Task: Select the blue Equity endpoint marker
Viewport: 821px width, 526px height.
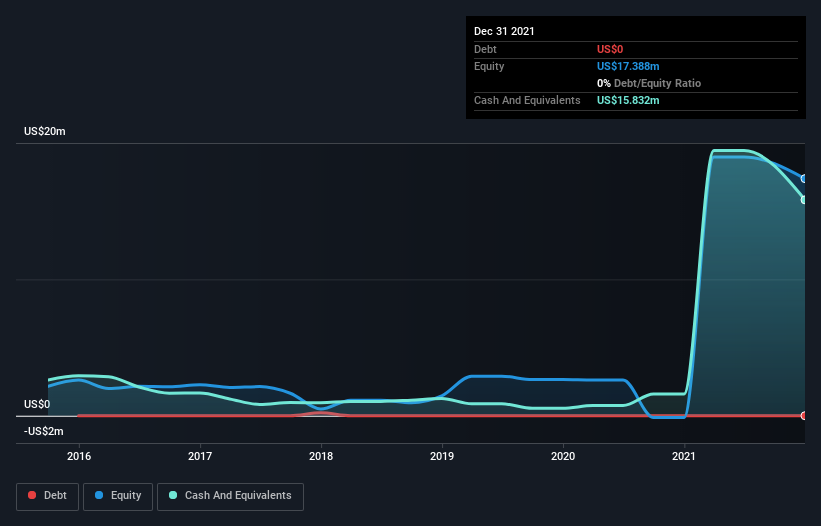Action: [804, 178]
